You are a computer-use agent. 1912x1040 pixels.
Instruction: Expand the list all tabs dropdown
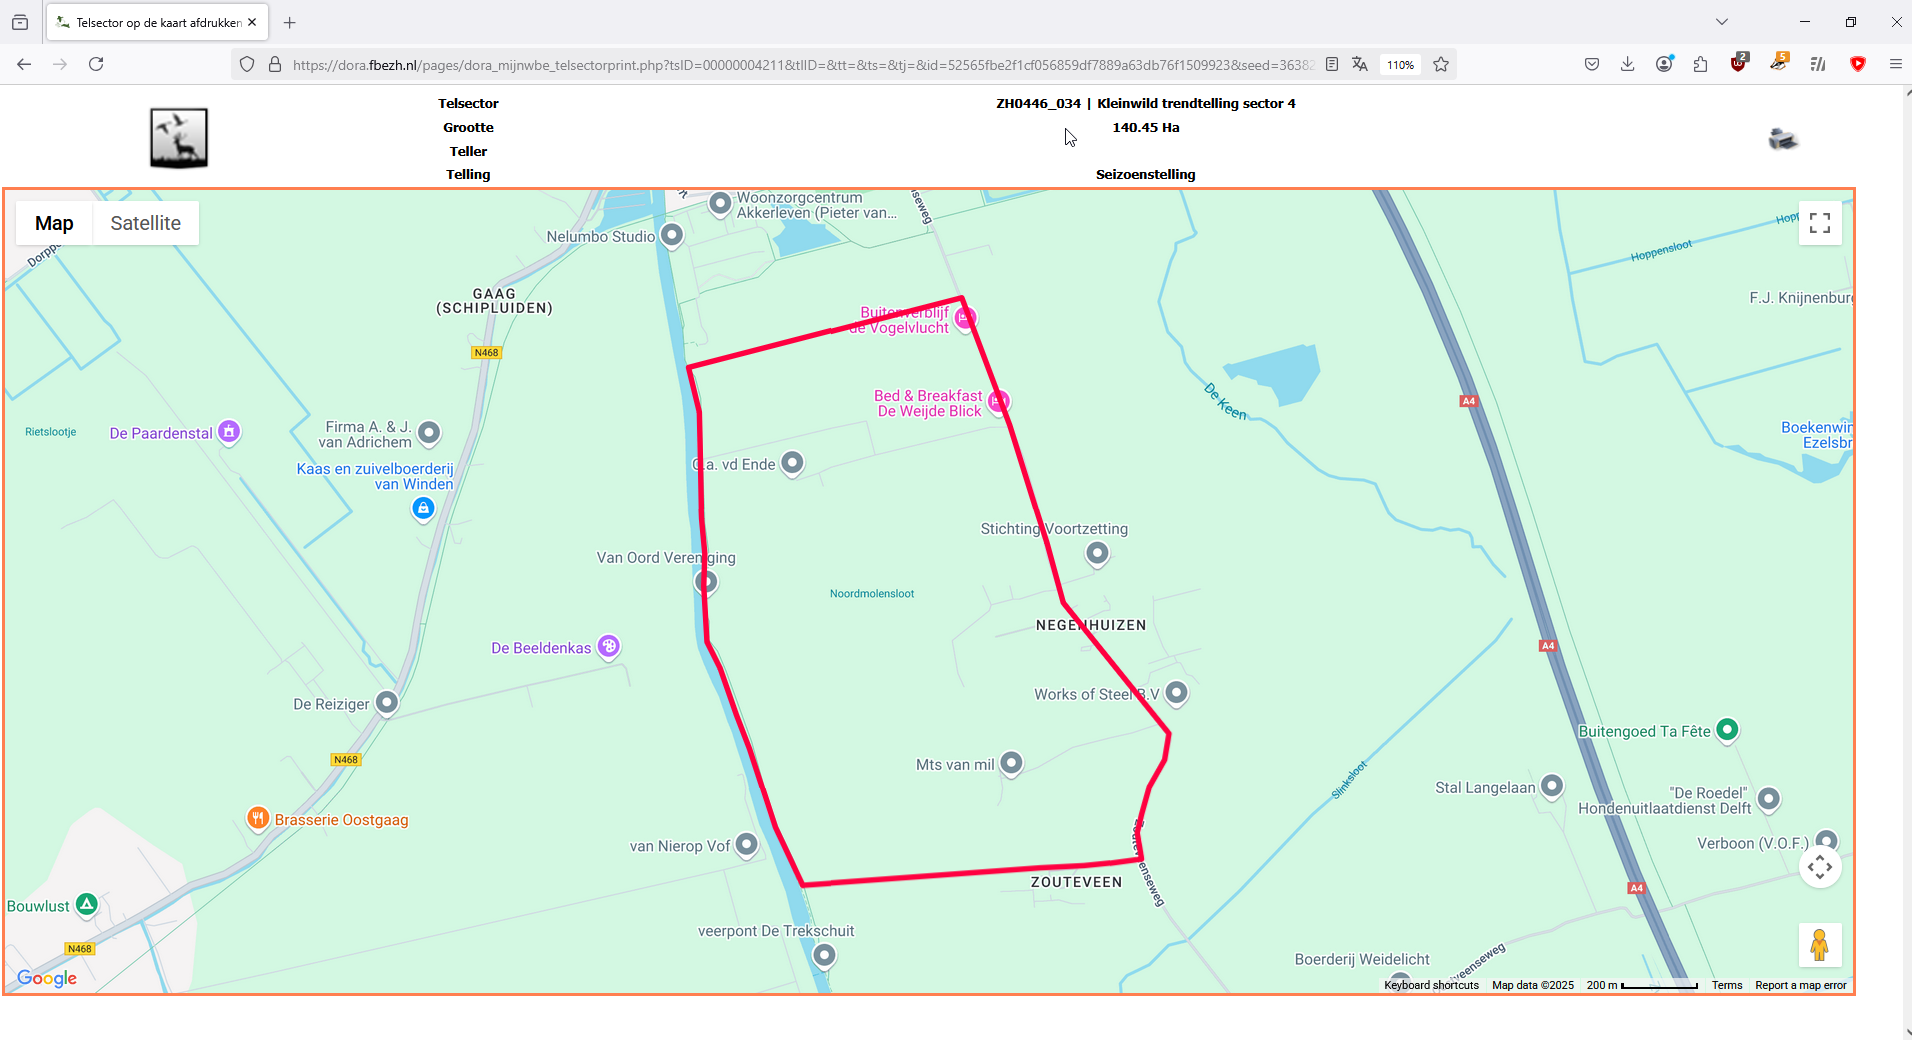tap(1722, 22)
